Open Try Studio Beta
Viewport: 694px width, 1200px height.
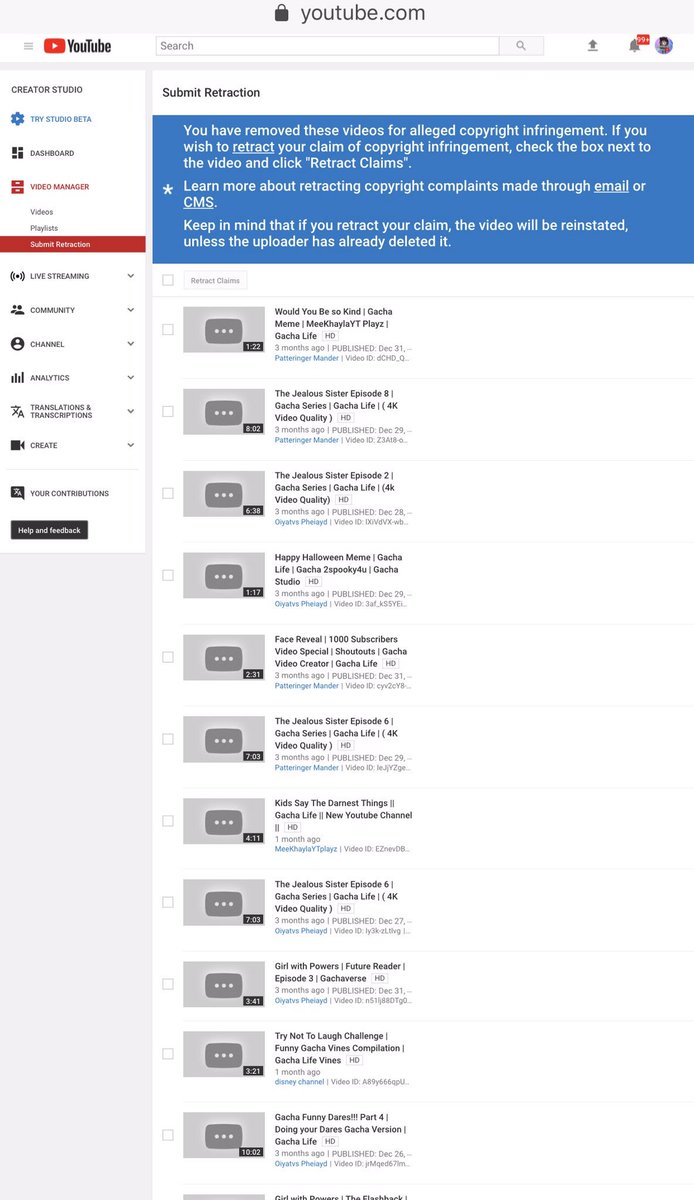point(61,119)
